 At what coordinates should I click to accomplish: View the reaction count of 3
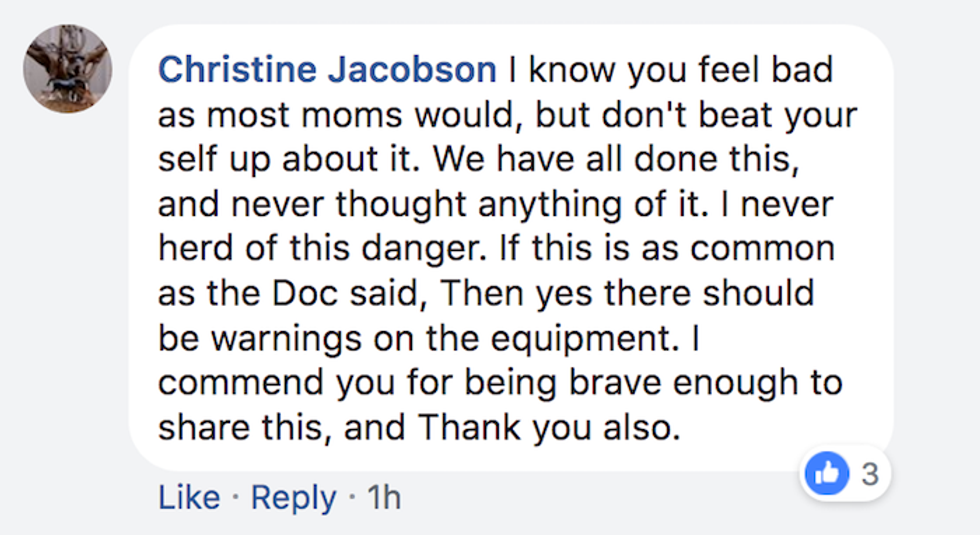click(870, 474)
